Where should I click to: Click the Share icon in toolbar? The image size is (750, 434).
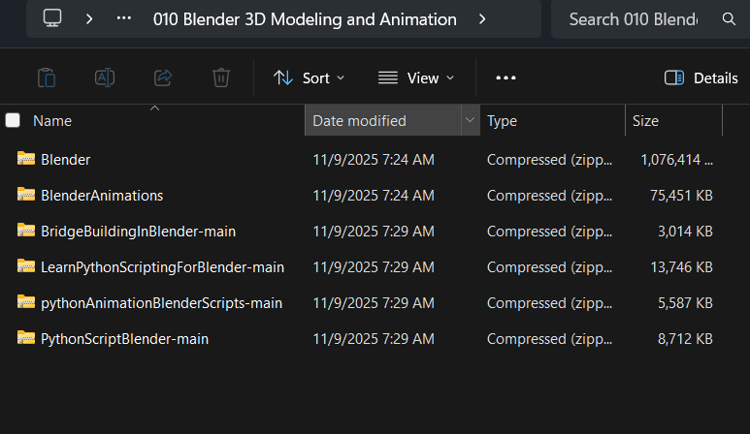tap(163, 78)
